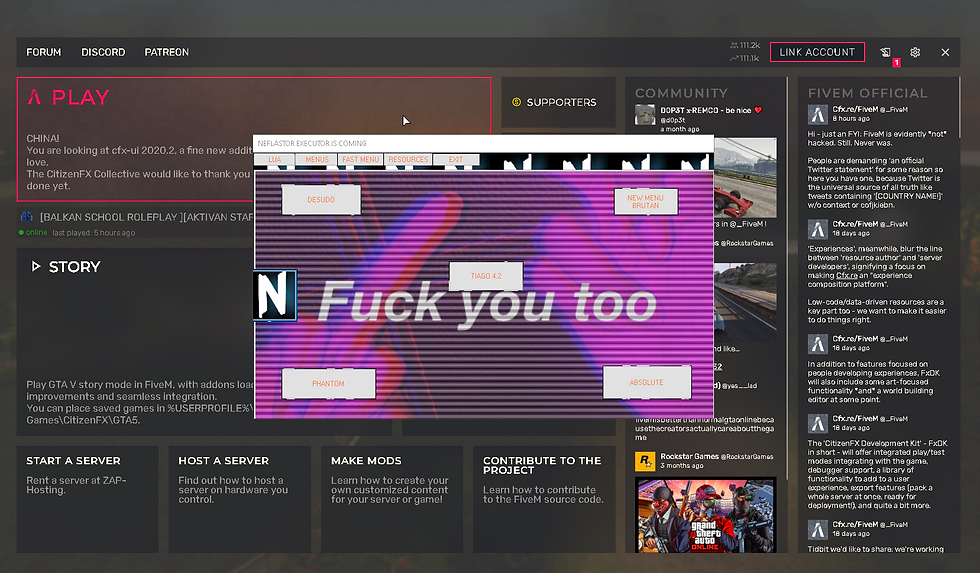Viewport: 980px width, 573px height.
Task: Click the 'online' server status text
Action: tap(36, 232)
